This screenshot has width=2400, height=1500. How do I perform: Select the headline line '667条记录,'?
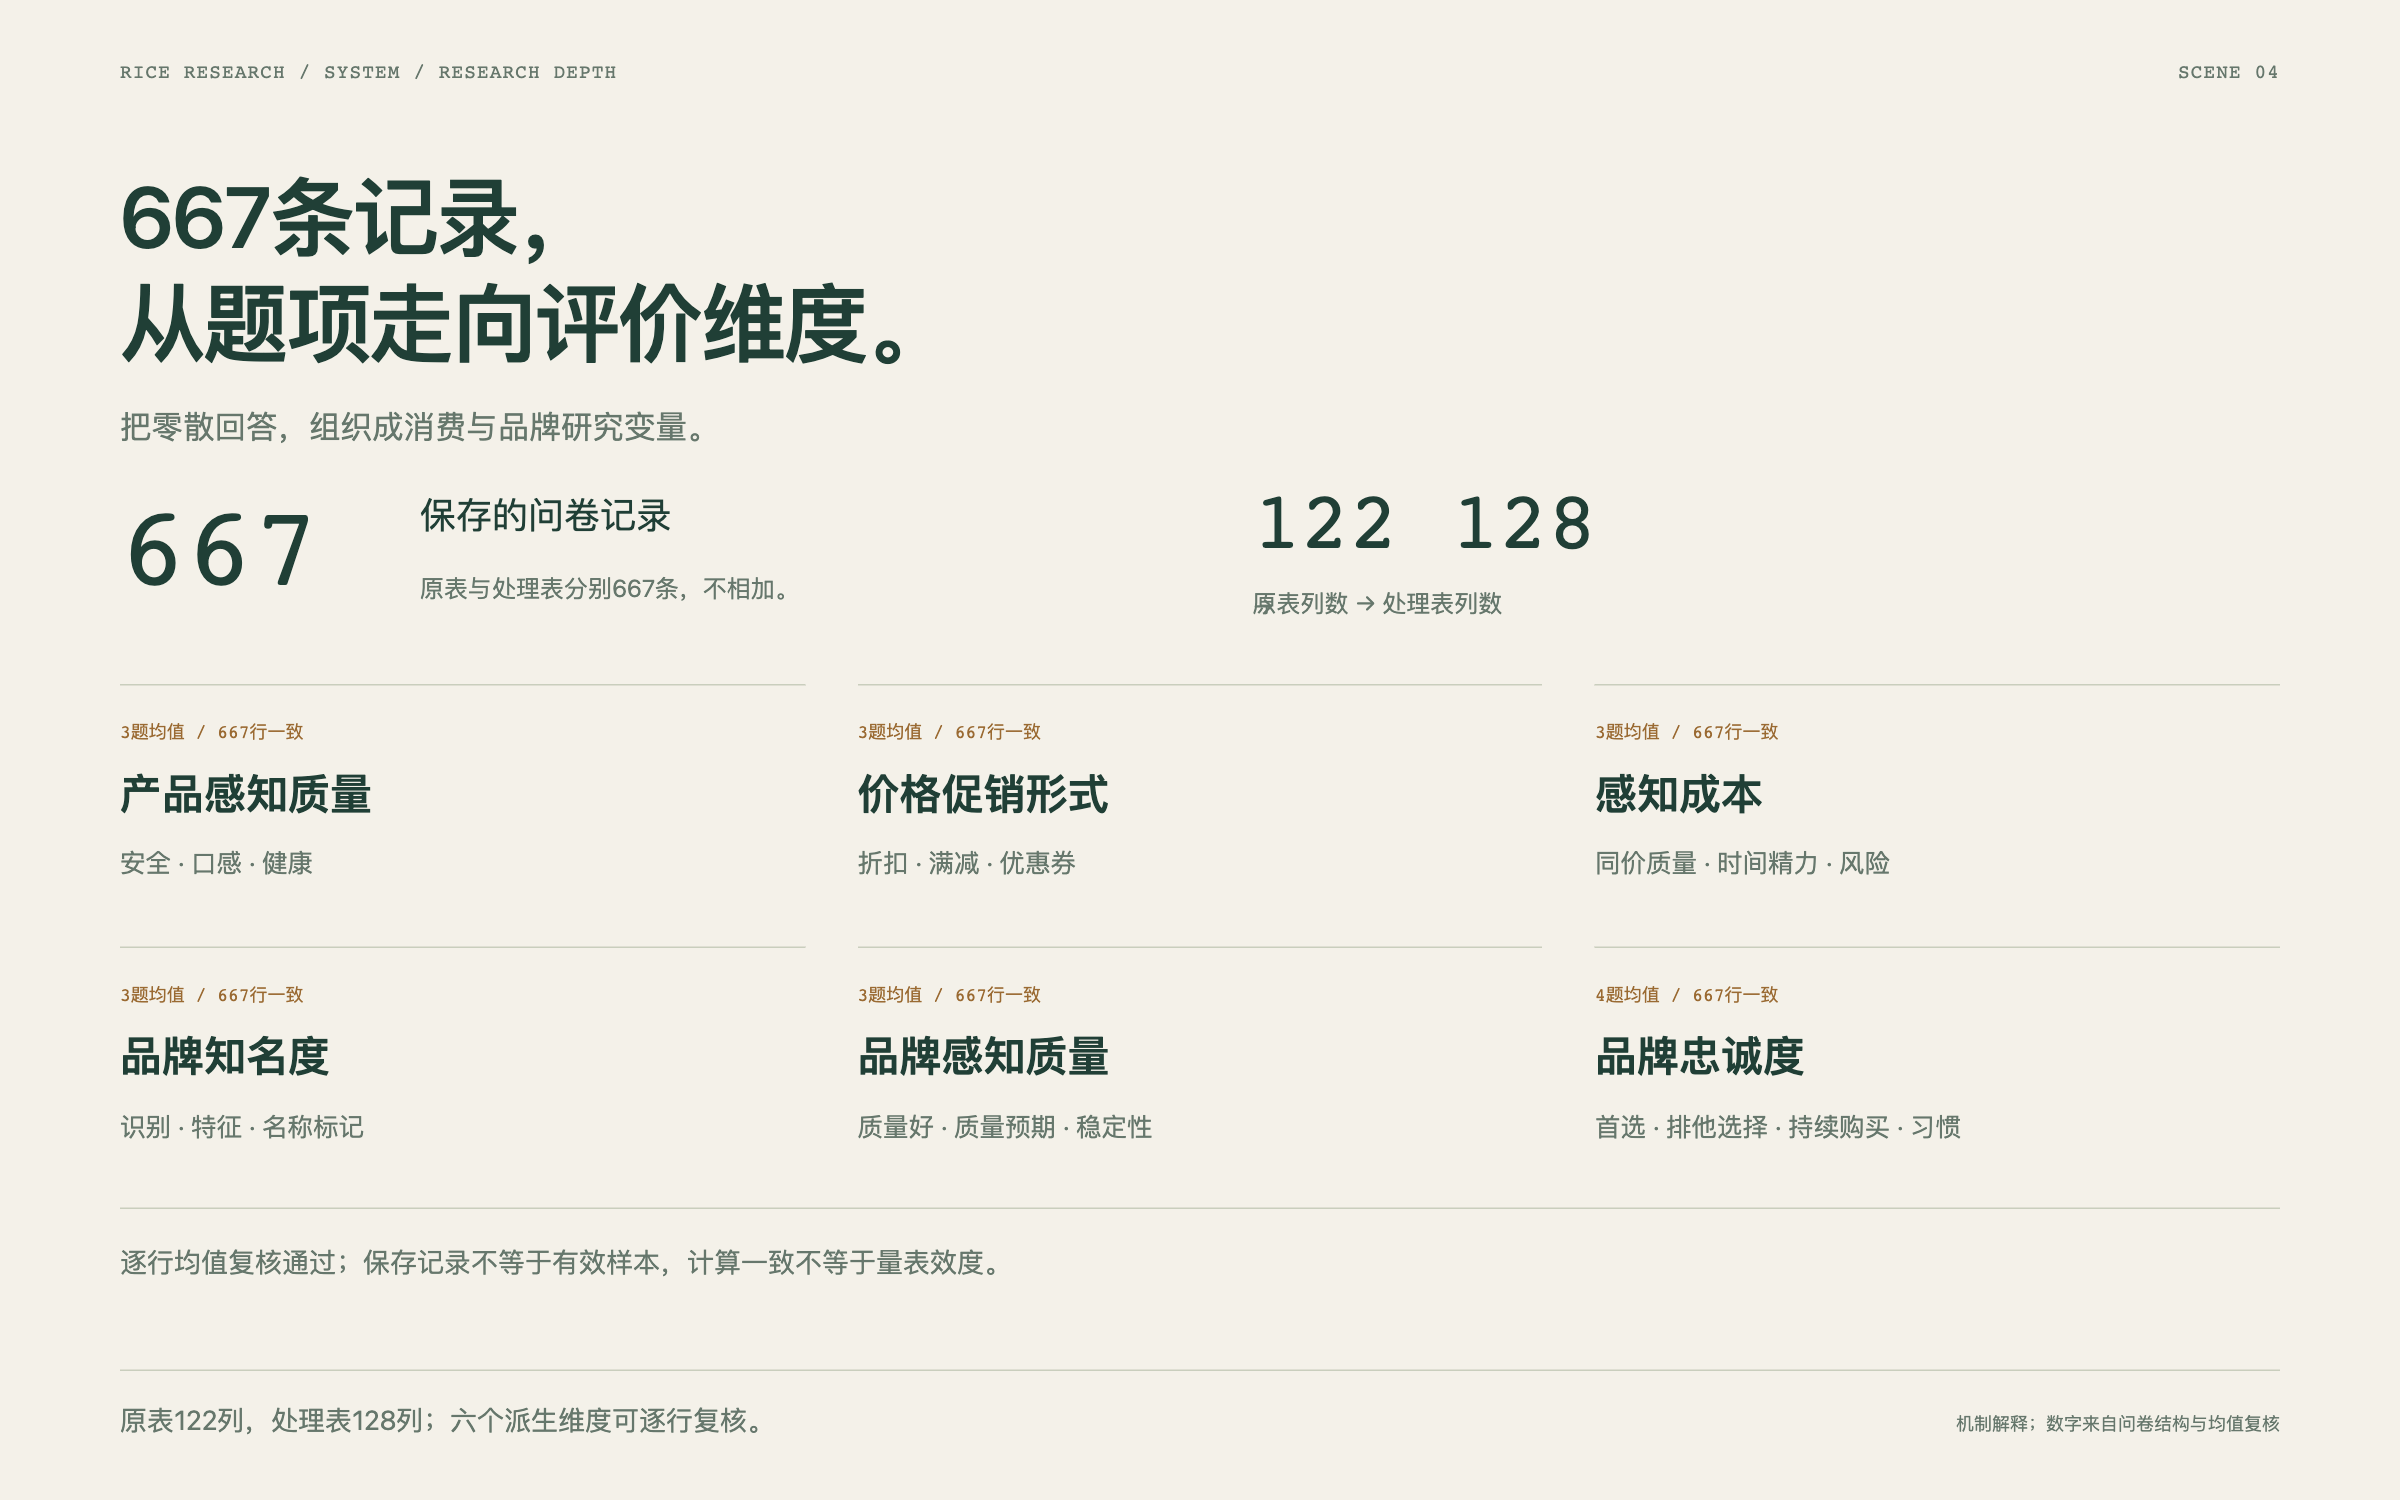(336, 219)
